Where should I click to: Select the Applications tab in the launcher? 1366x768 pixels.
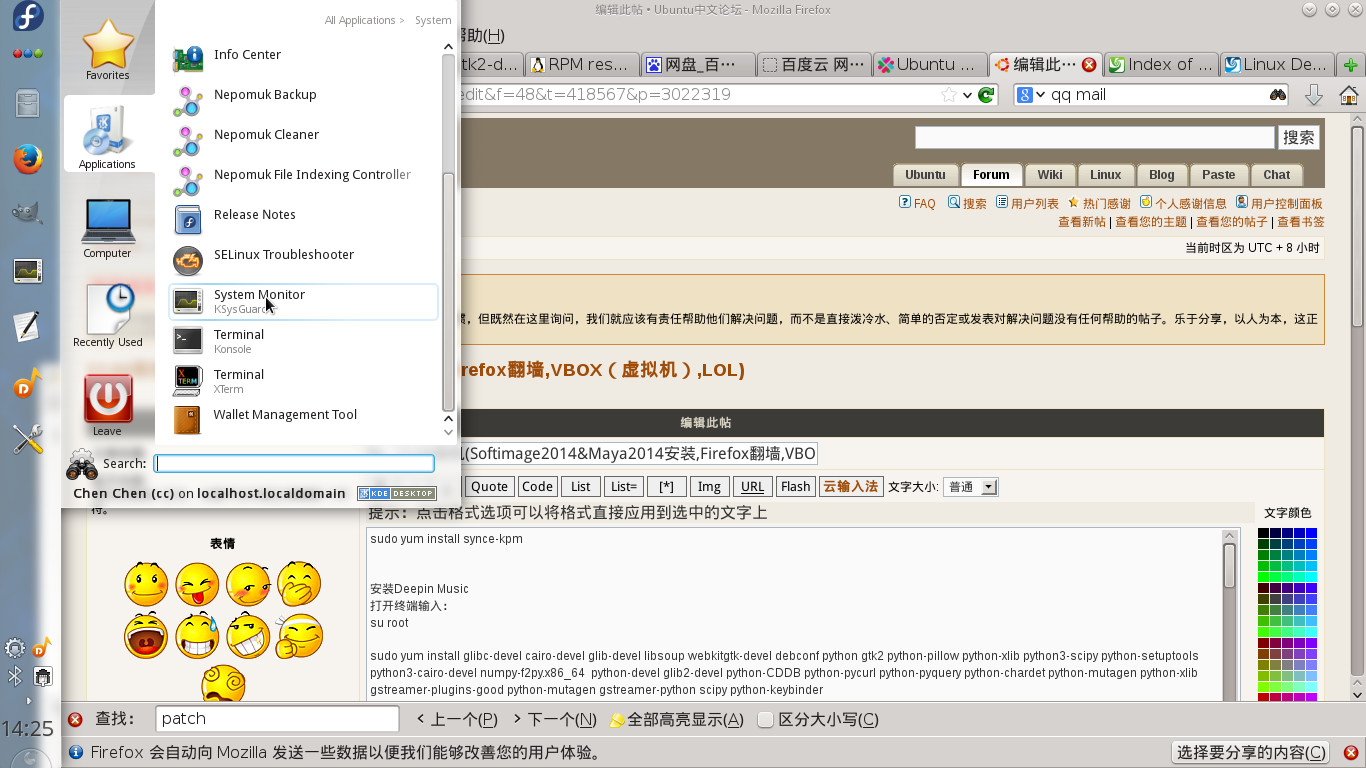coord(107,135)
